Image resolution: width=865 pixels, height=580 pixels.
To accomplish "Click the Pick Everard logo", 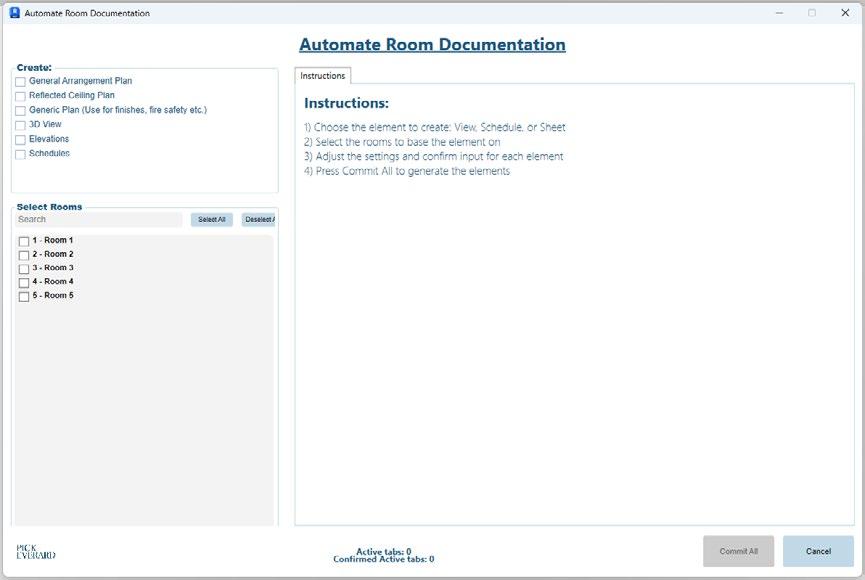I will [x=36, y=552].
